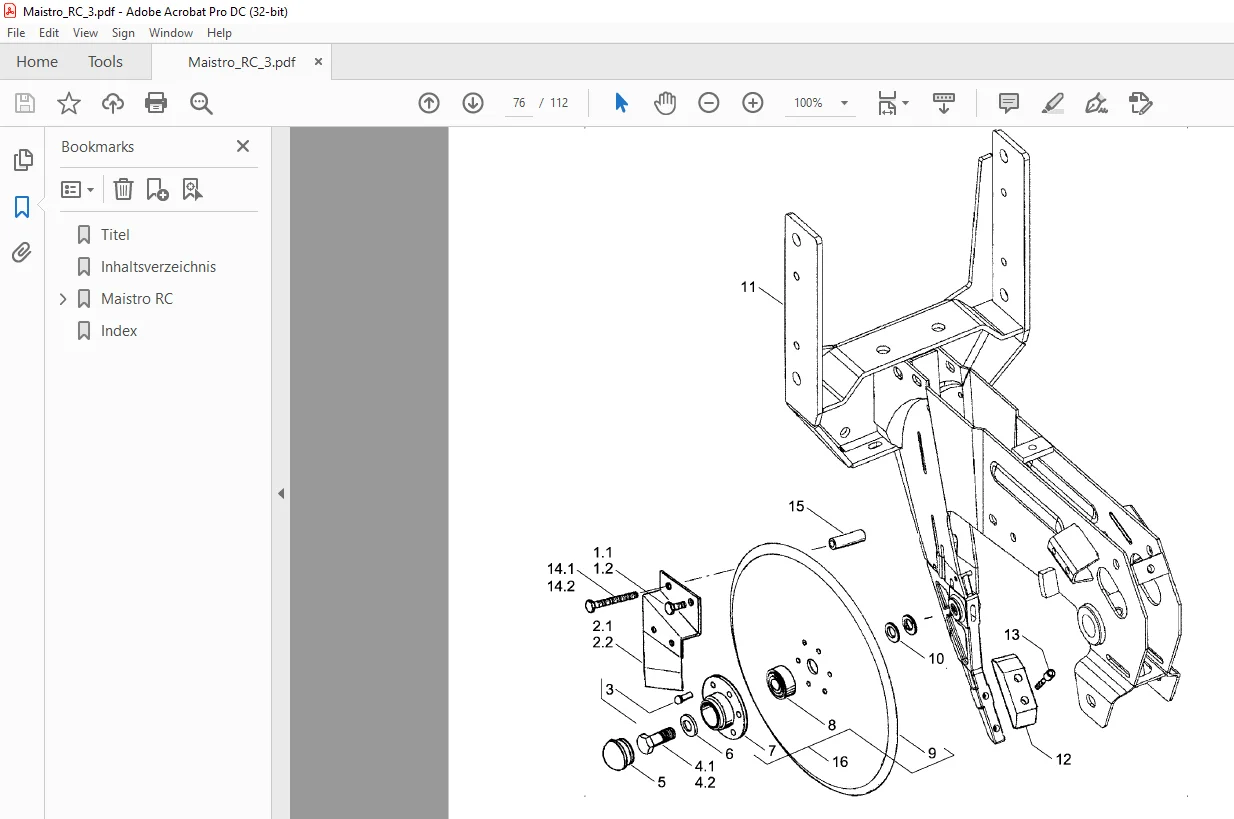Click the scrolling mode keyboard icon
This screenshot has width=1234, height=819.
(944, 103)
